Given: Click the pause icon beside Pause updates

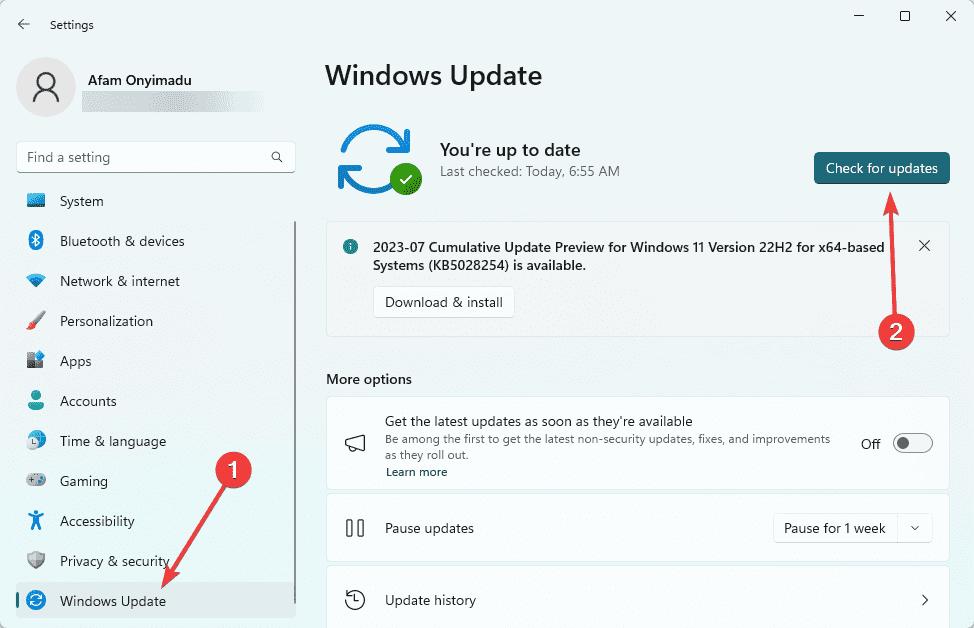Looking at the screenshot, I should (x=355, y=528).
